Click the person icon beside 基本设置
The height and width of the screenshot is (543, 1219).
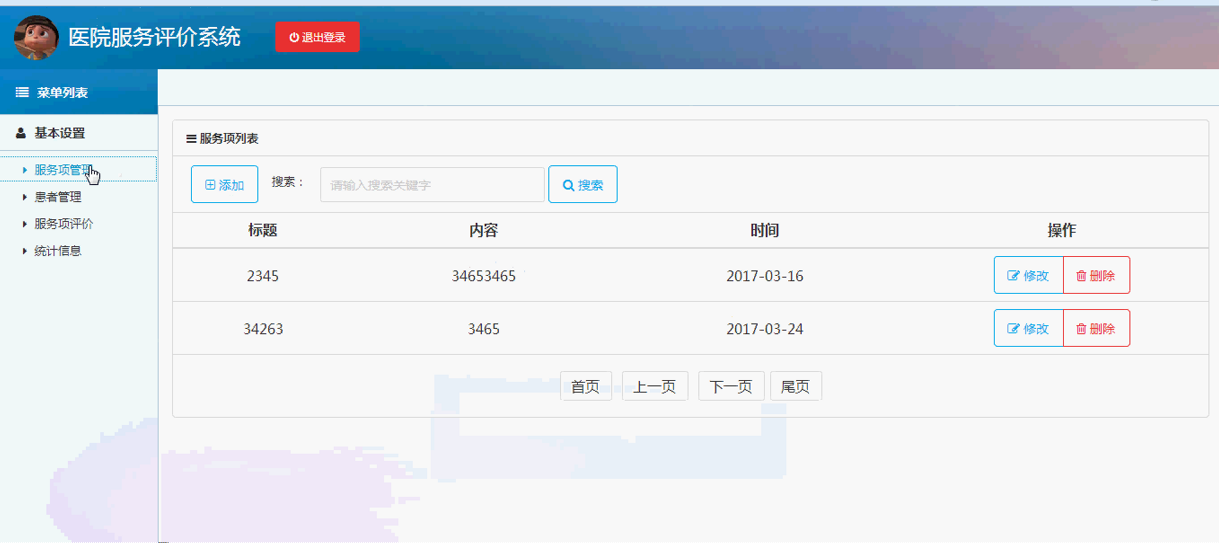coord(21,133)
